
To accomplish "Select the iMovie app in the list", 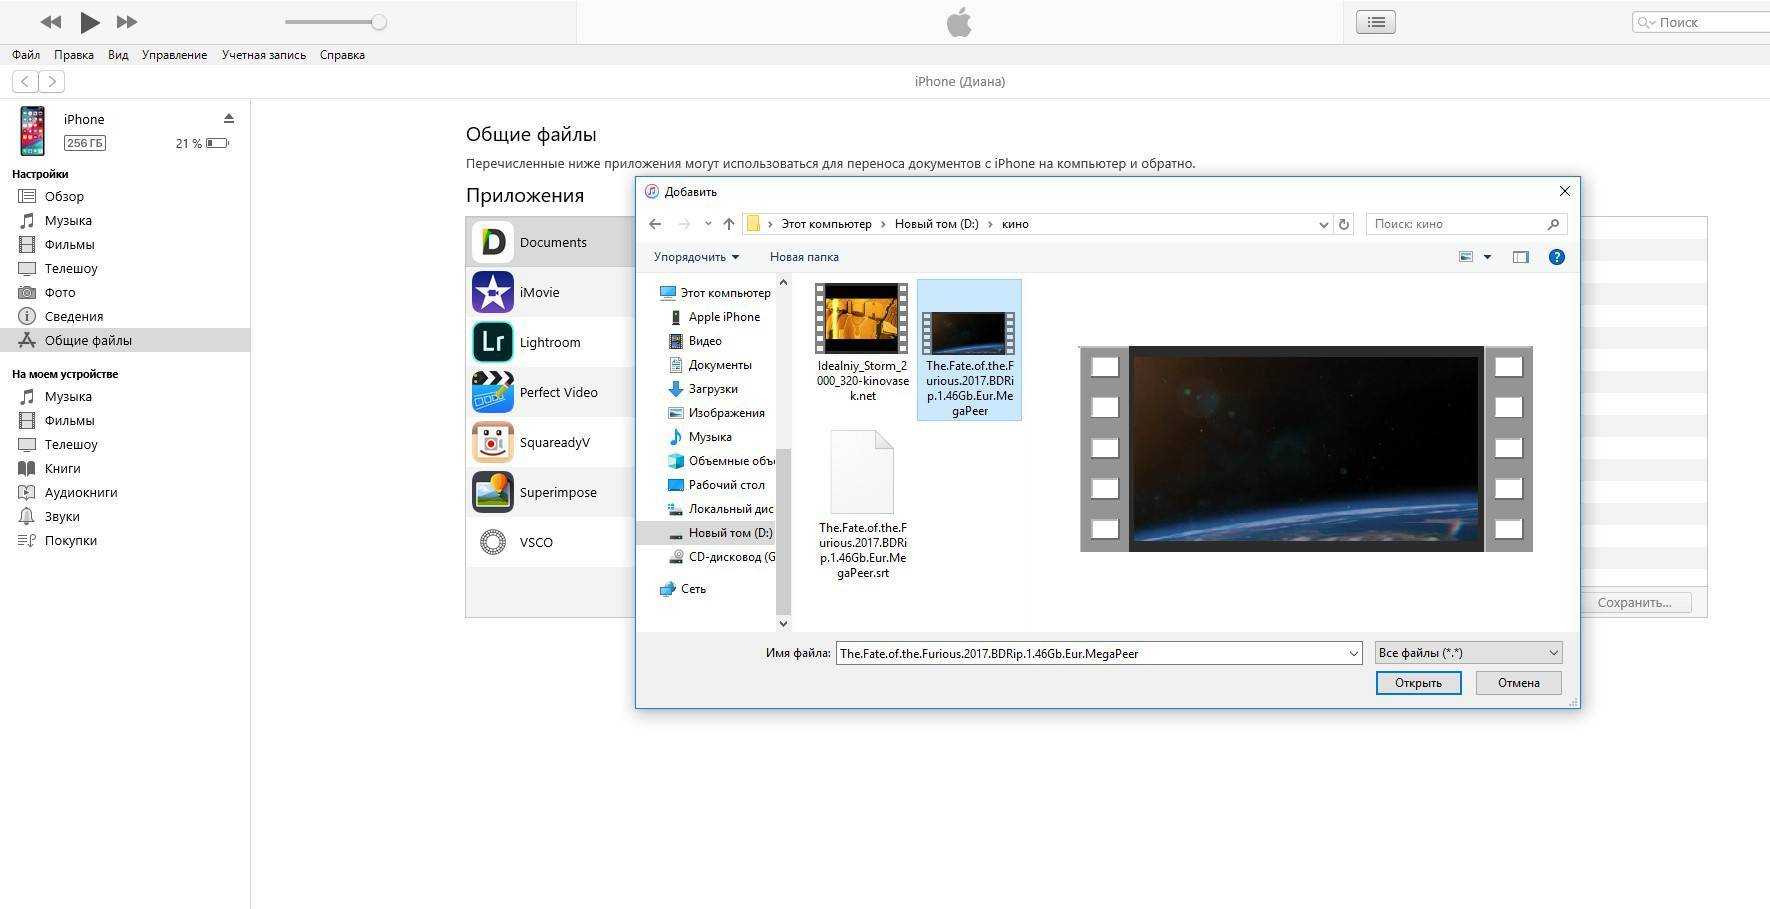I will pyautogui.click(x=539, y=292).
